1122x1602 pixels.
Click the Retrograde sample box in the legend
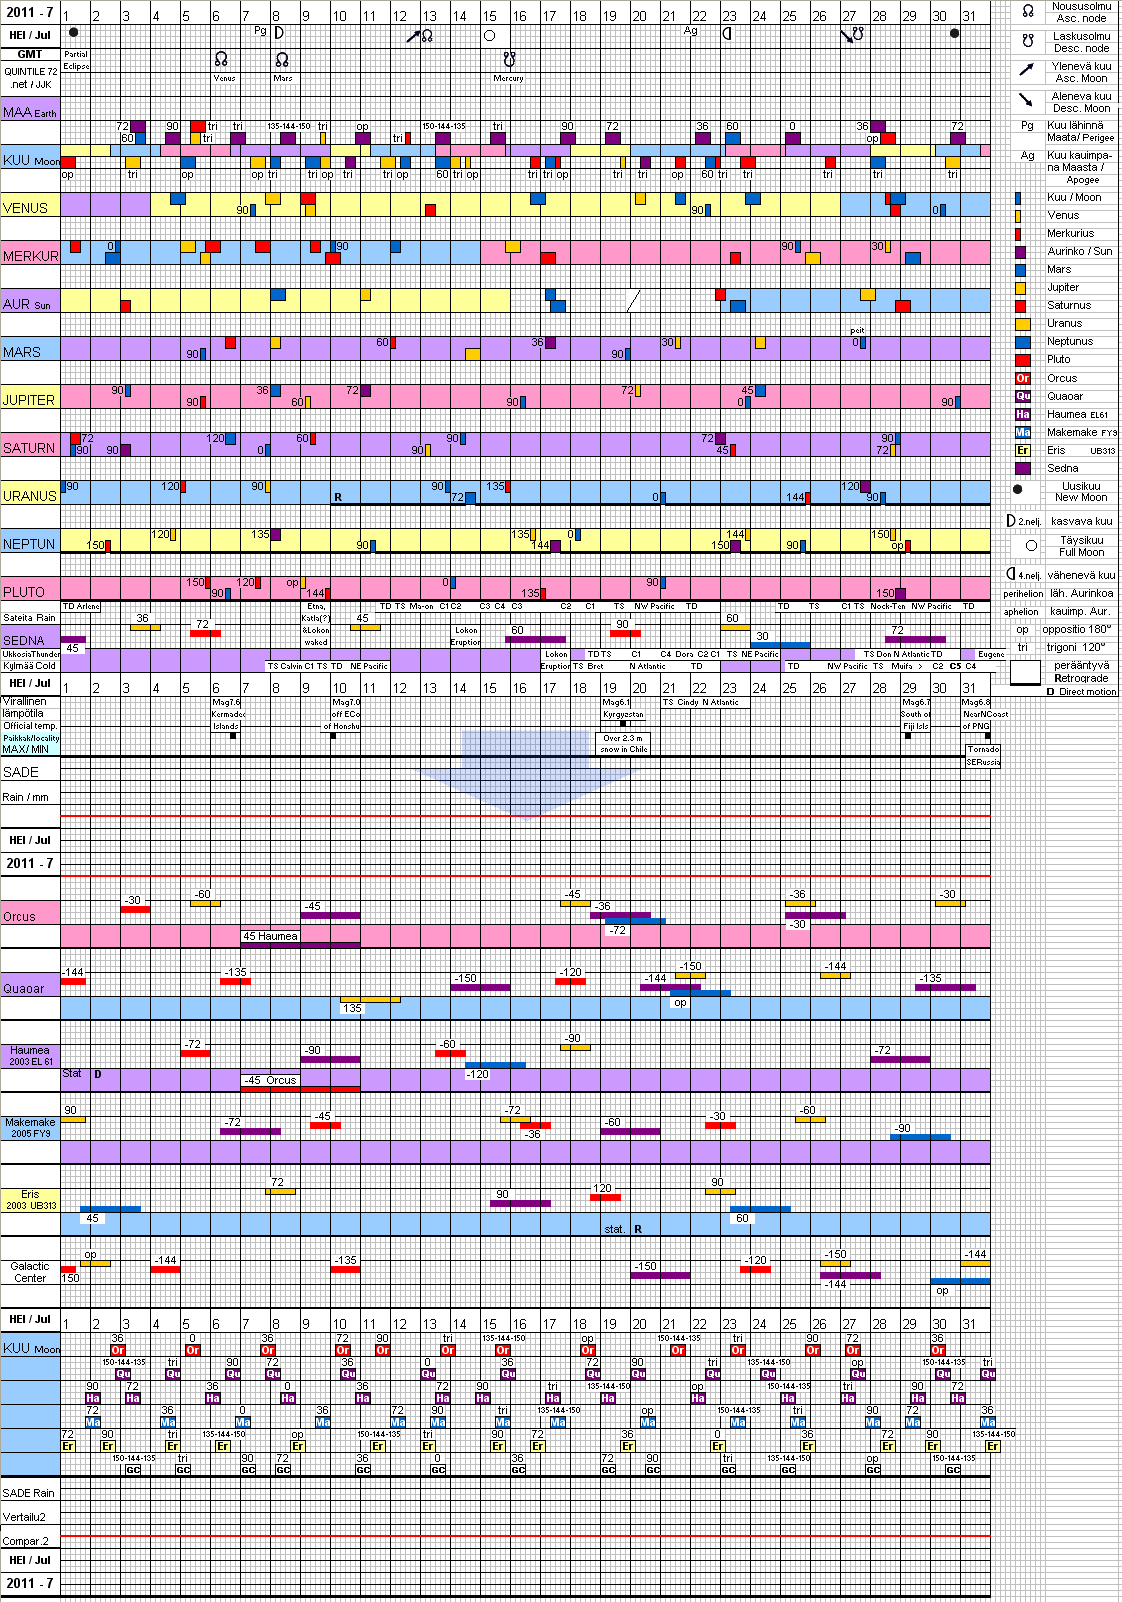1025,673
